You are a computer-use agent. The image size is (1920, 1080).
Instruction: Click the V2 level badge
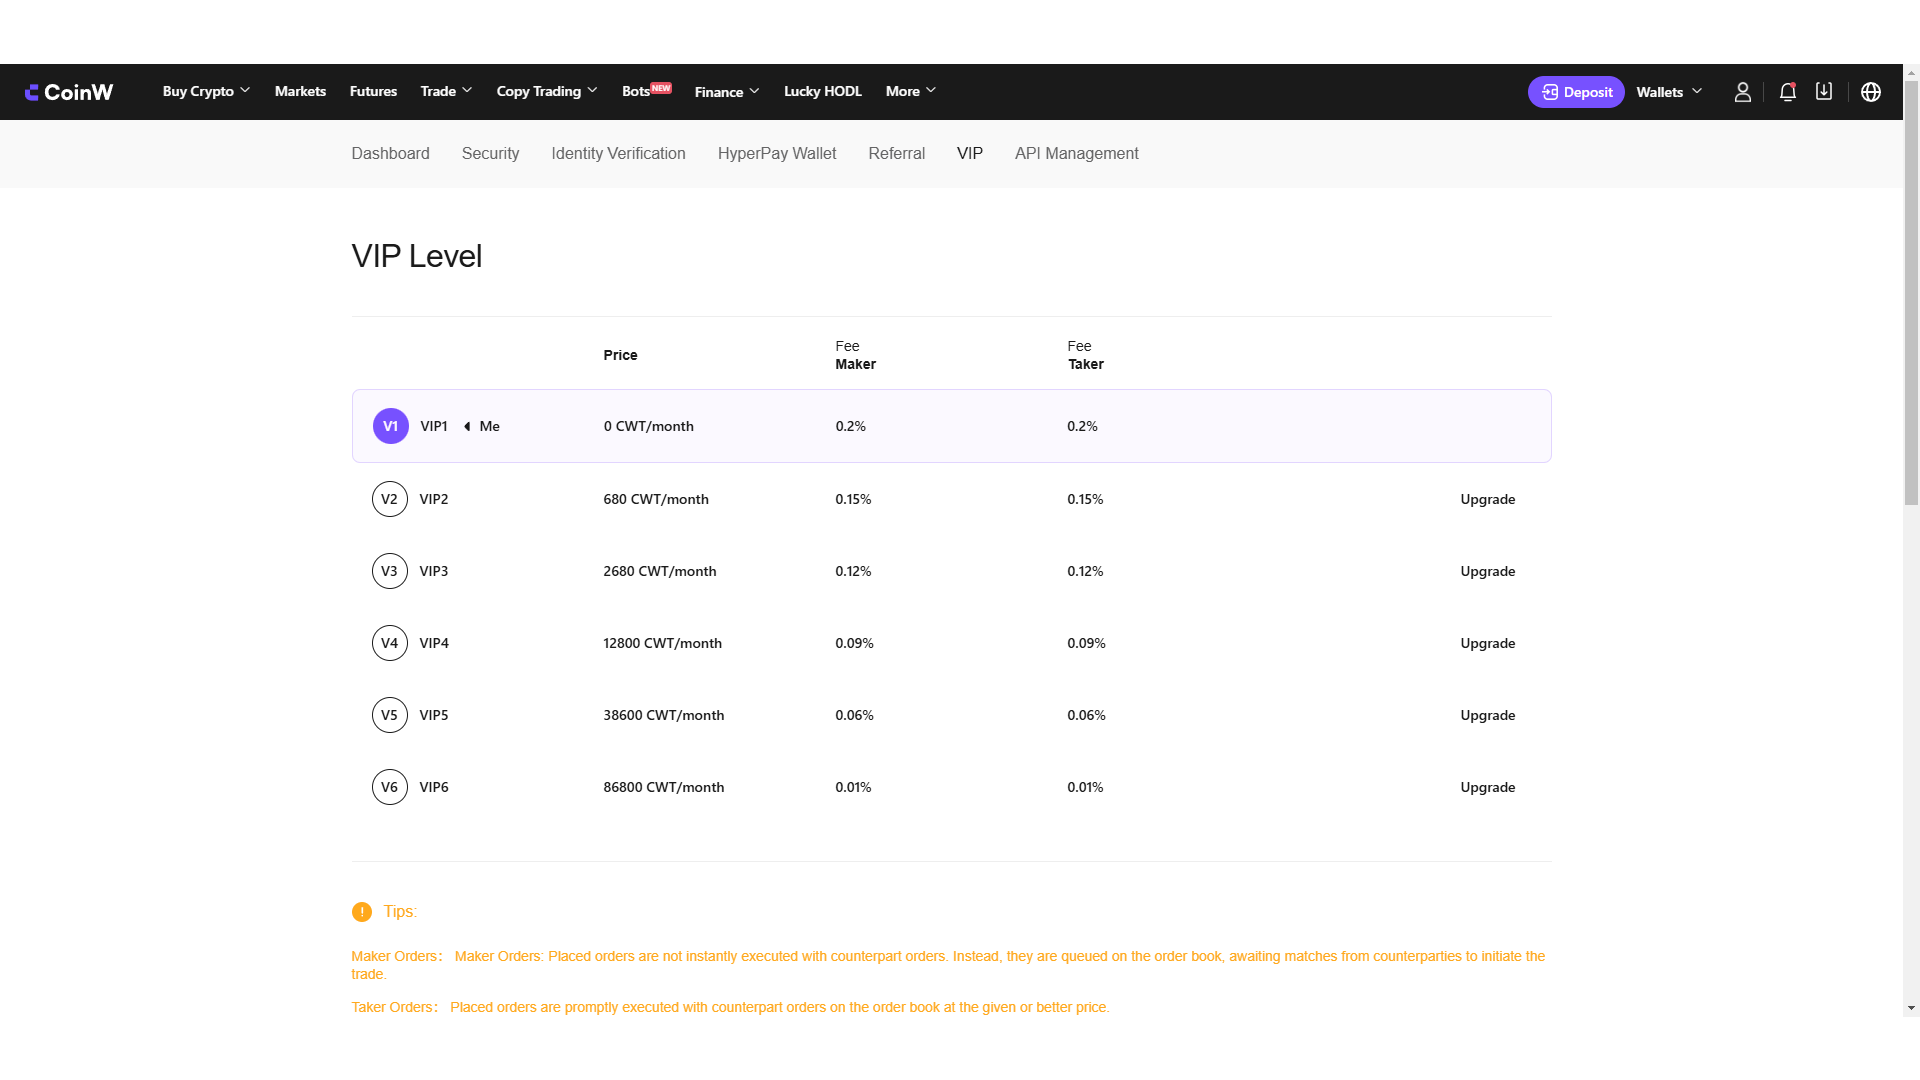[390, 499]
